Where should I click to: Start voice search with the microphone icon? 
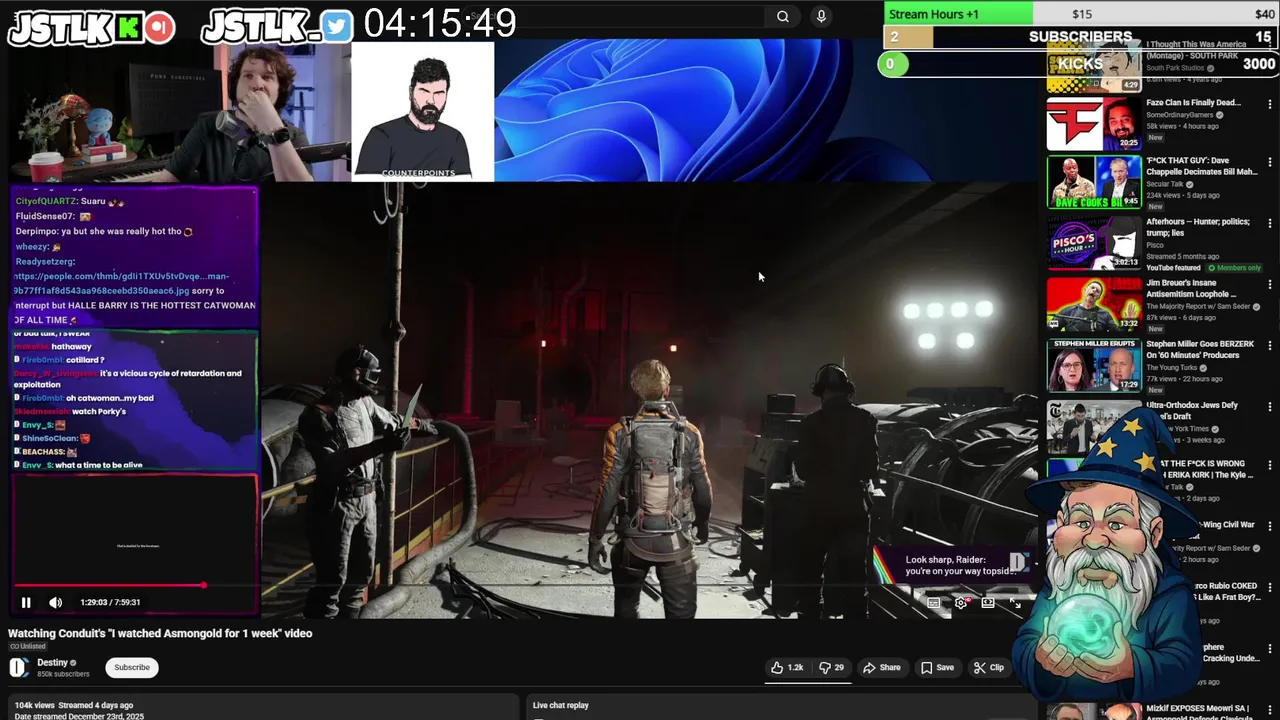coord(821,16)
